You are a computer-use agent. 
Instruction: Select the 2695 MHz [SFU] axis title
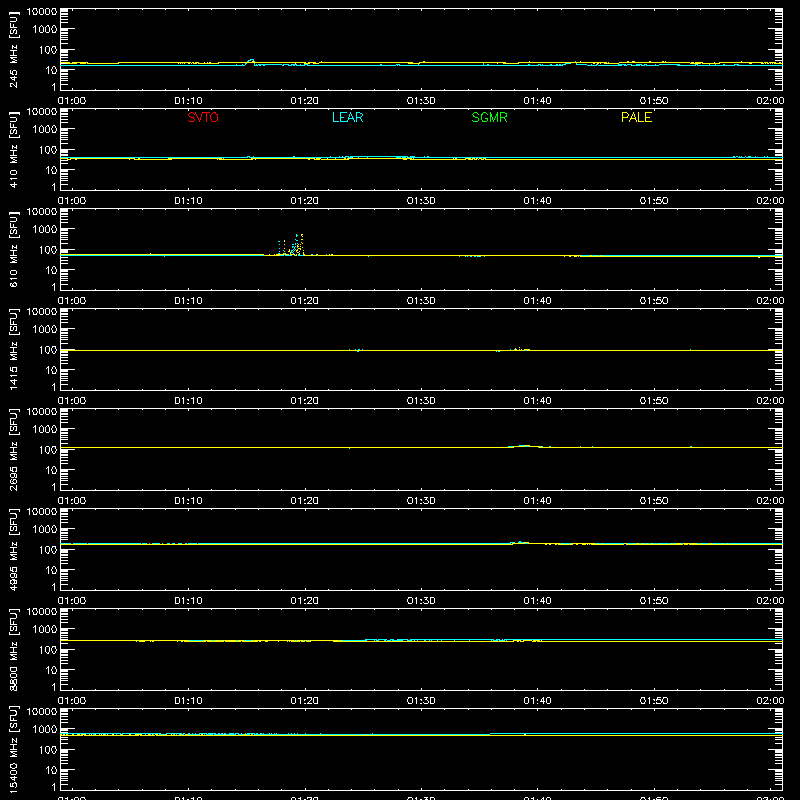pos(14,450)
